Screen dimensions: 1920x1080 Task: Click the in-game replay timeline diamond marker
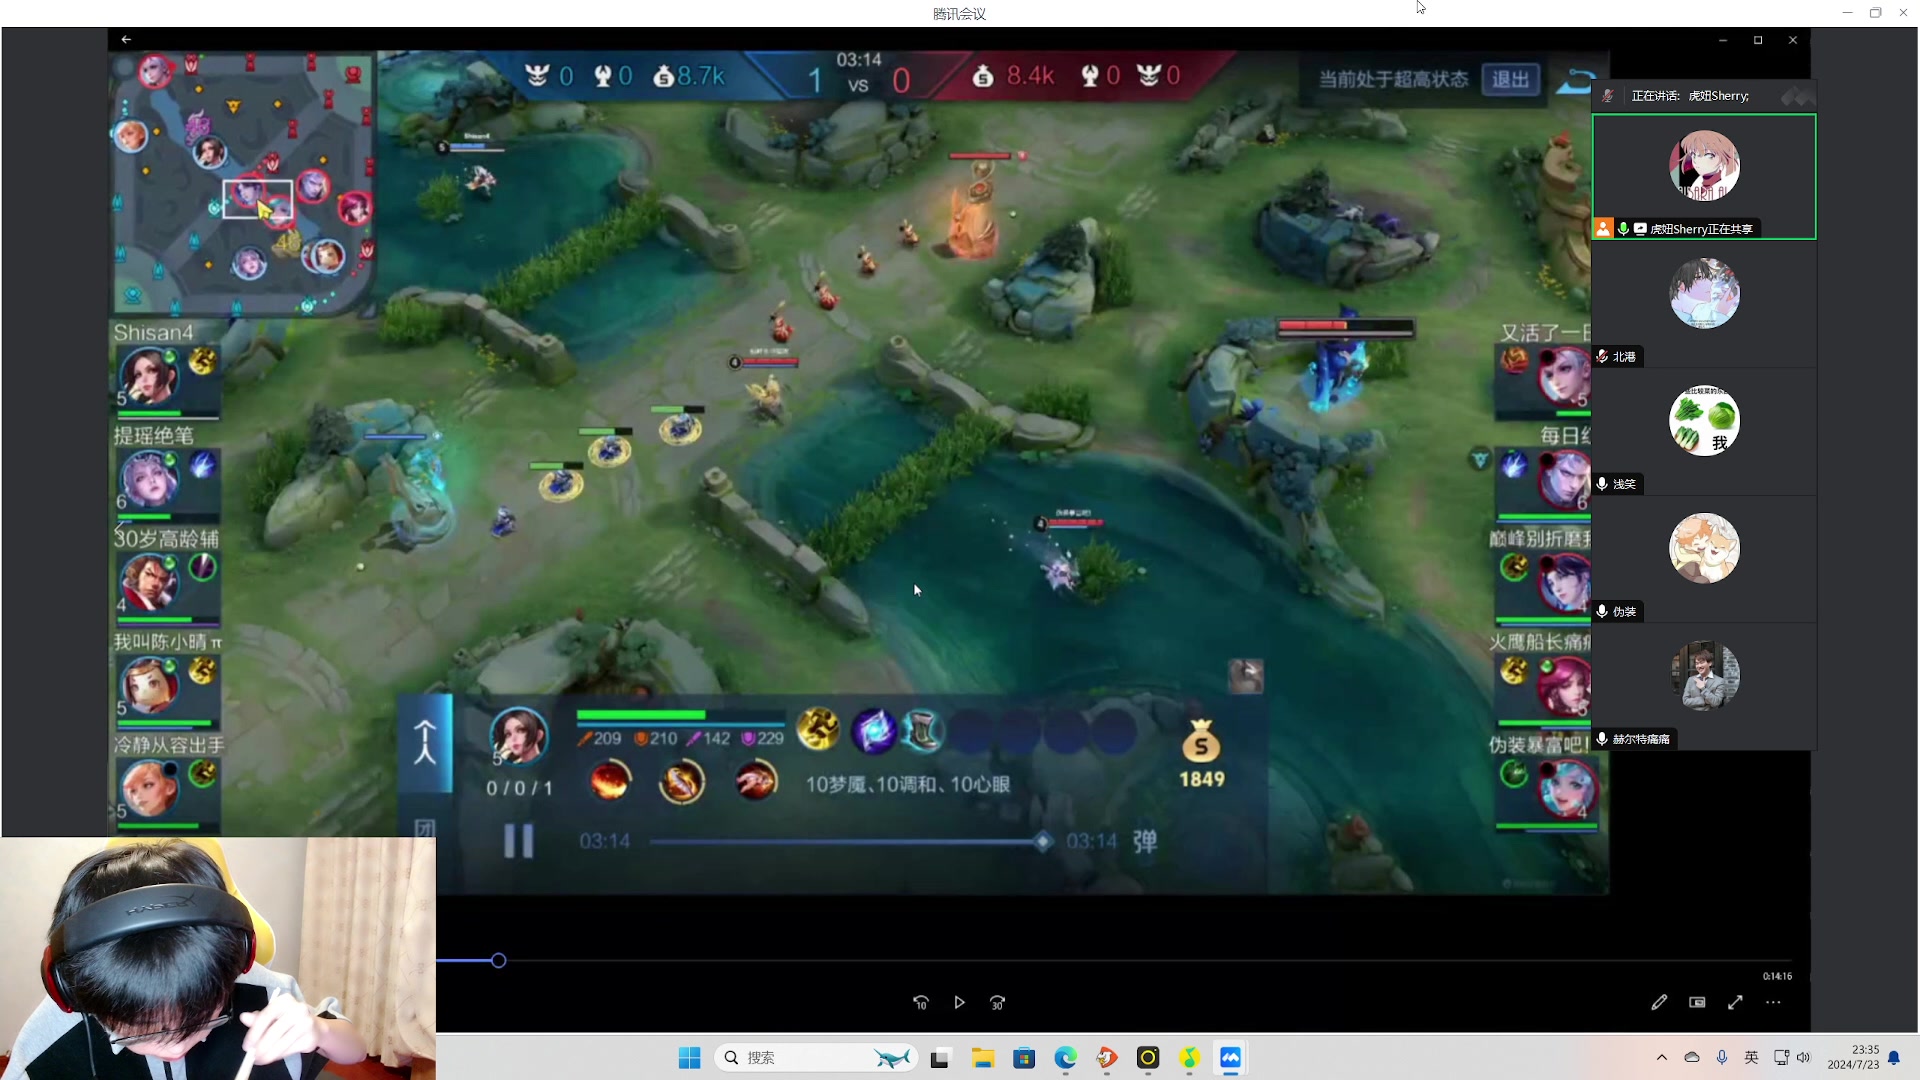(x=1043, y=841)
